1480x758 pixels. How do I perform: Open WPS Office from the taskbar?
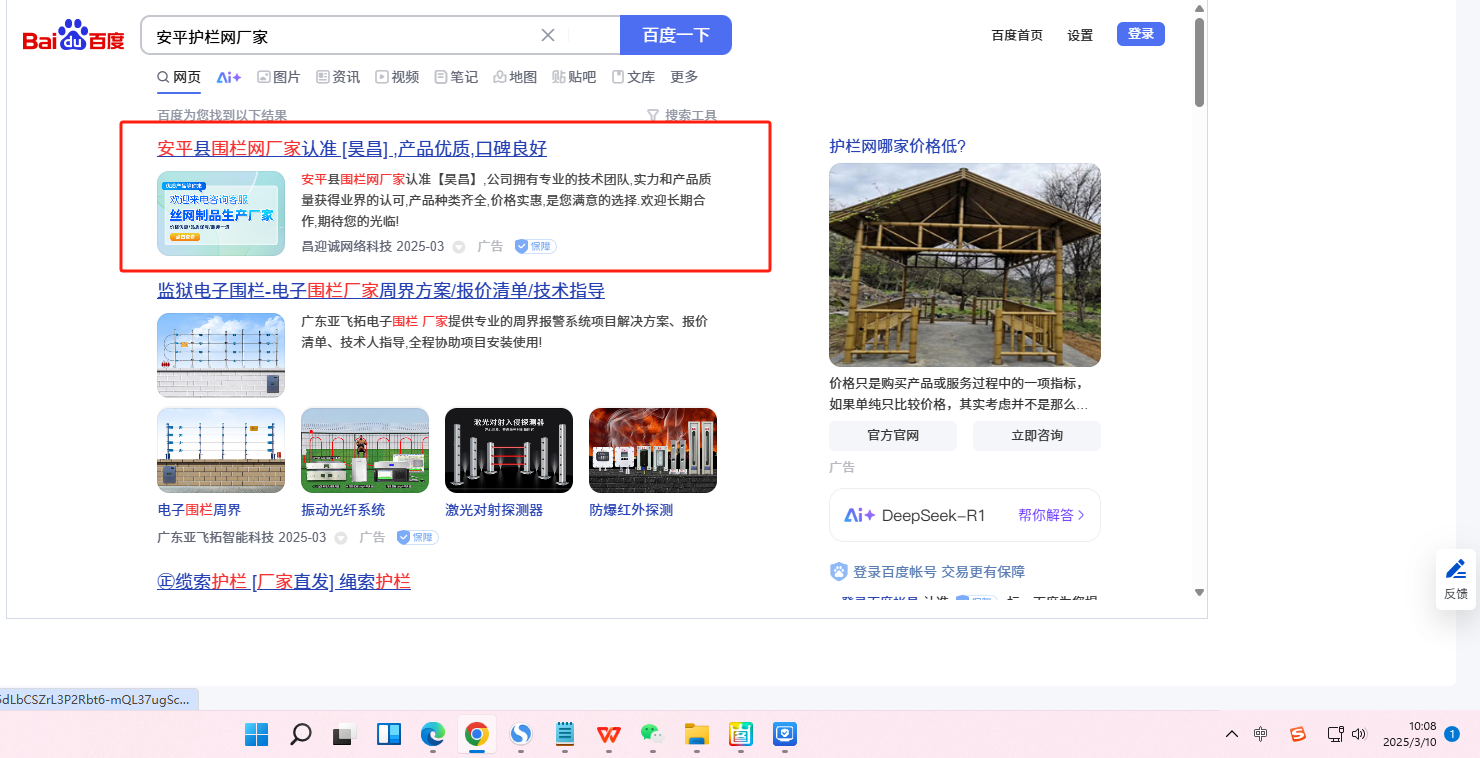point(609,735)
